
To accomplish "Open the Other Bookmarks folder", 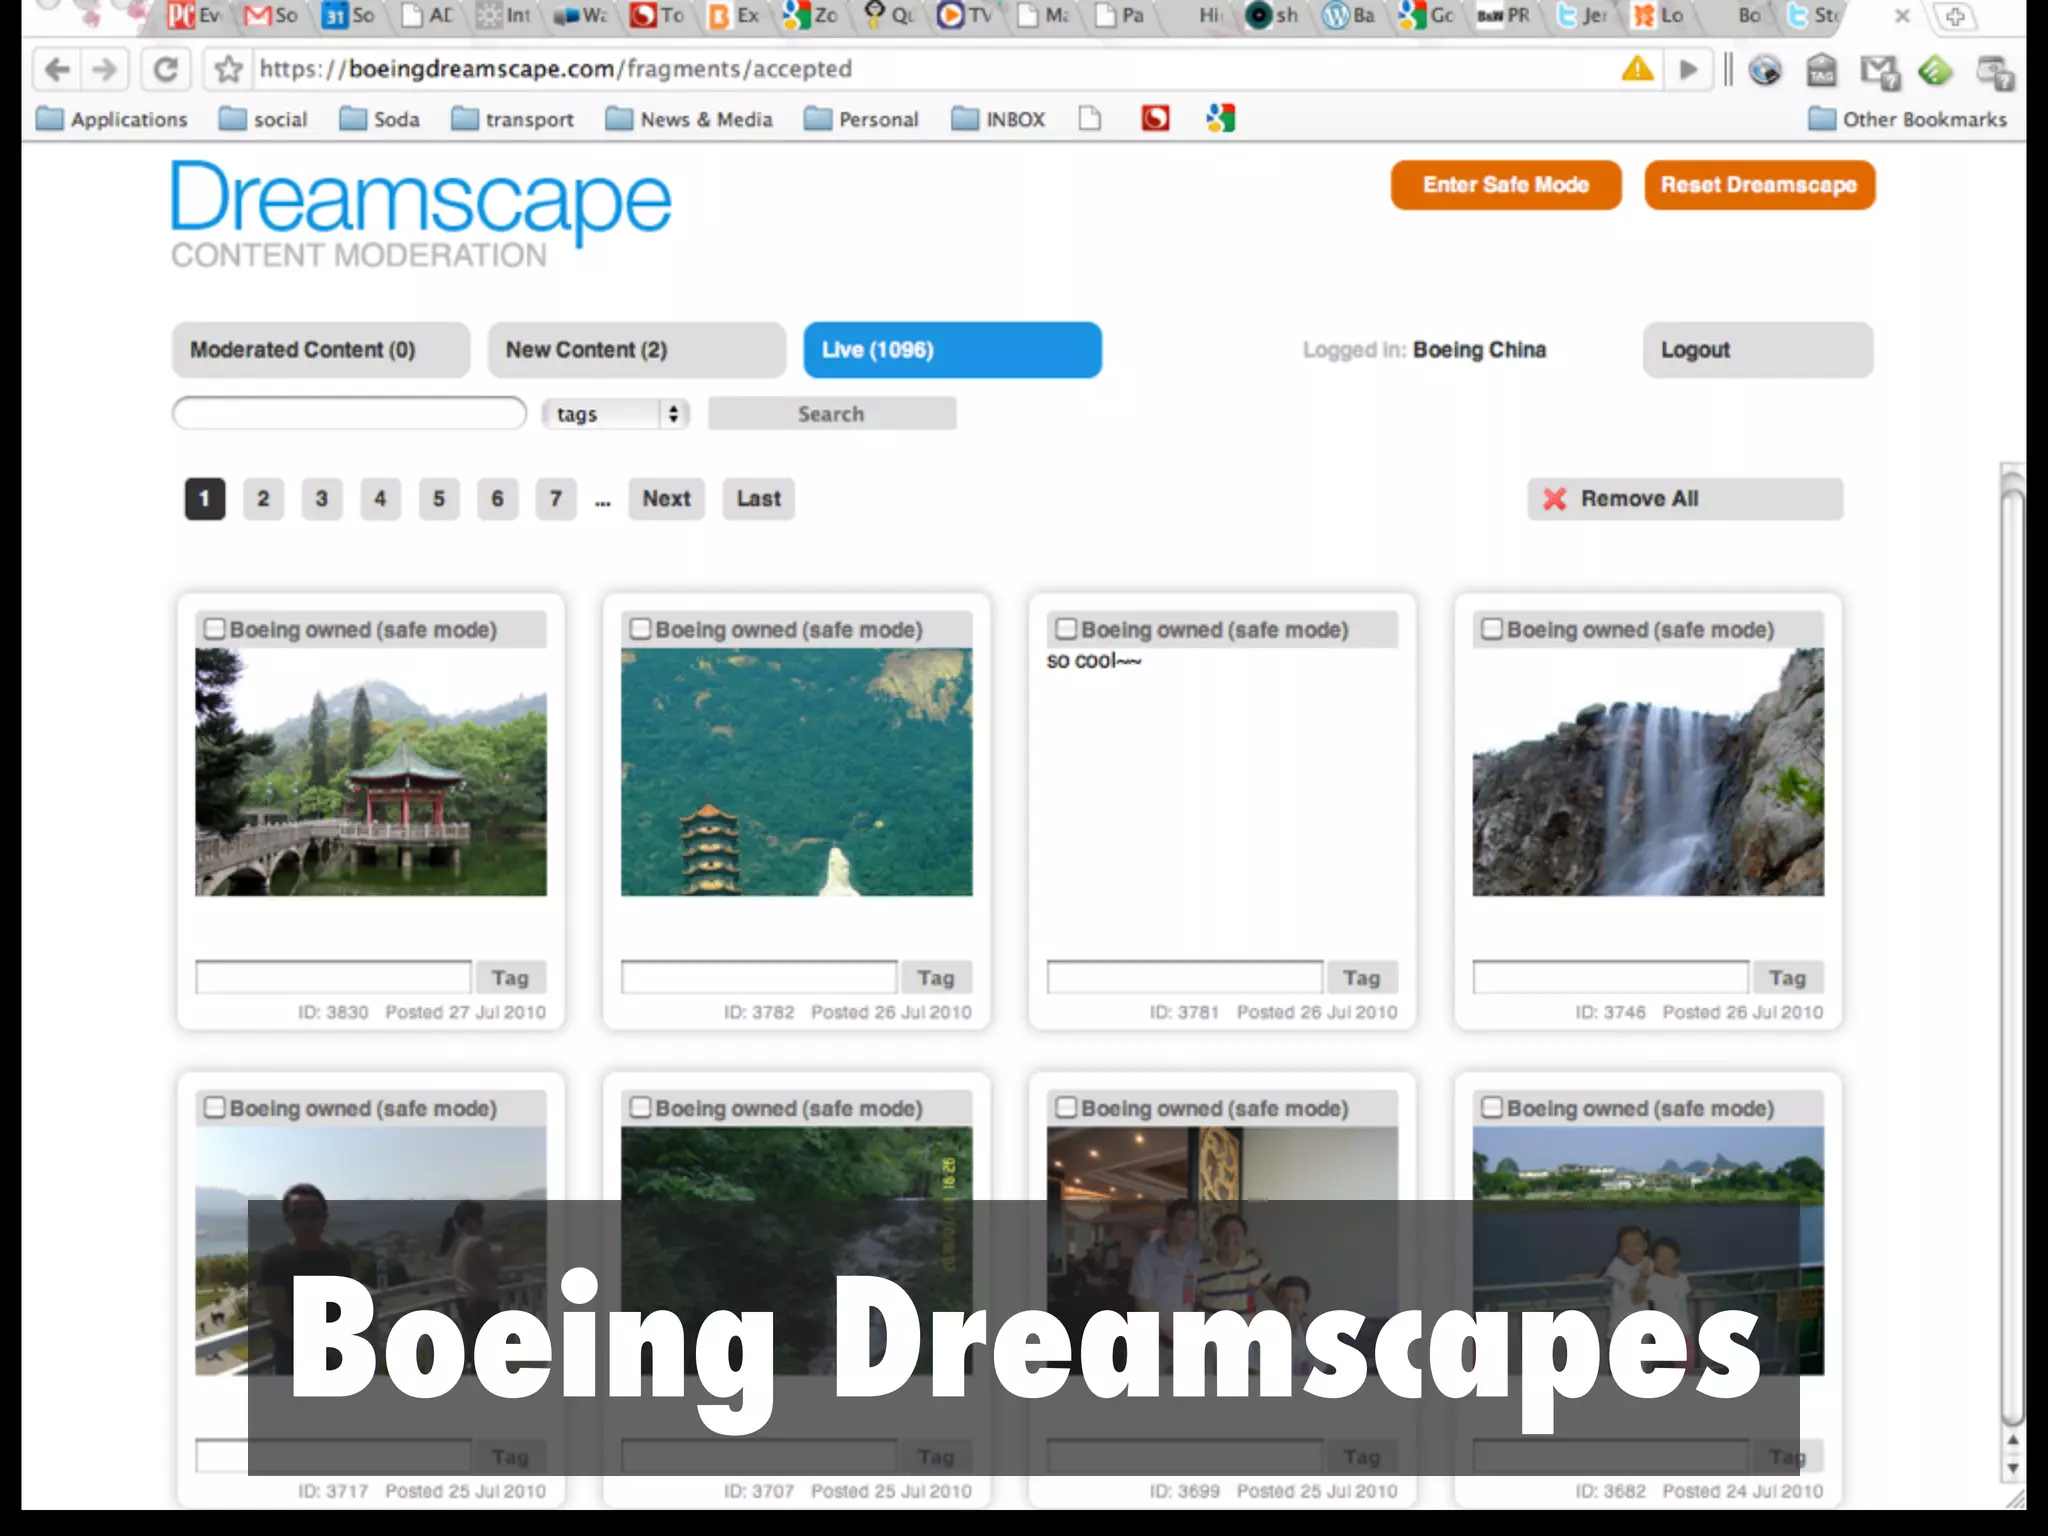I will [1908, 119].
